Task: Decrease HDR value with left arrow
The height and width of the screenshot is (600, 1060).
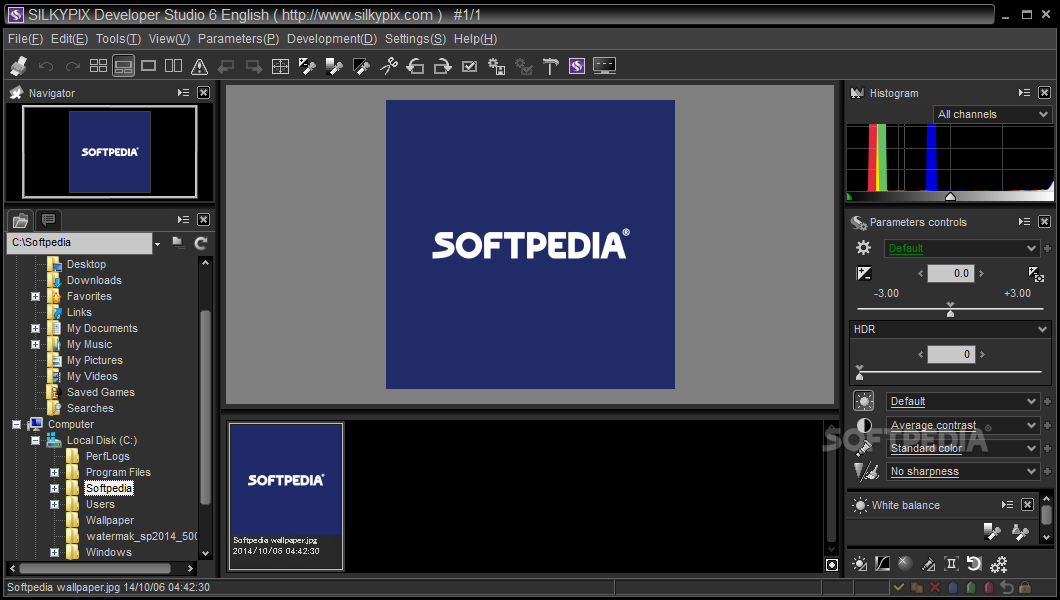Action: pyautogui.click(x=921, y=354)
